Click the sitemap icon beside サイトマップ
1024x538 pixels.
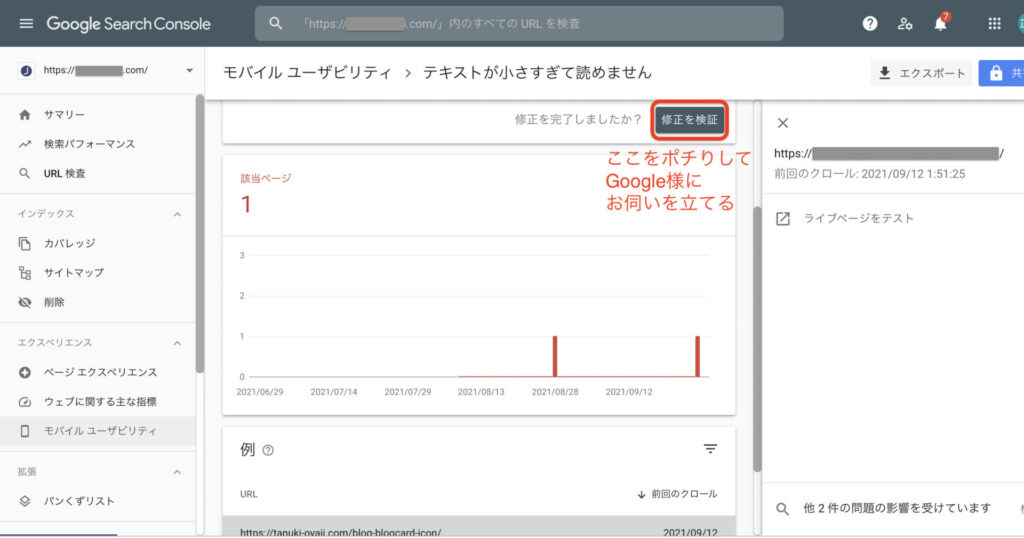point(25,273)
